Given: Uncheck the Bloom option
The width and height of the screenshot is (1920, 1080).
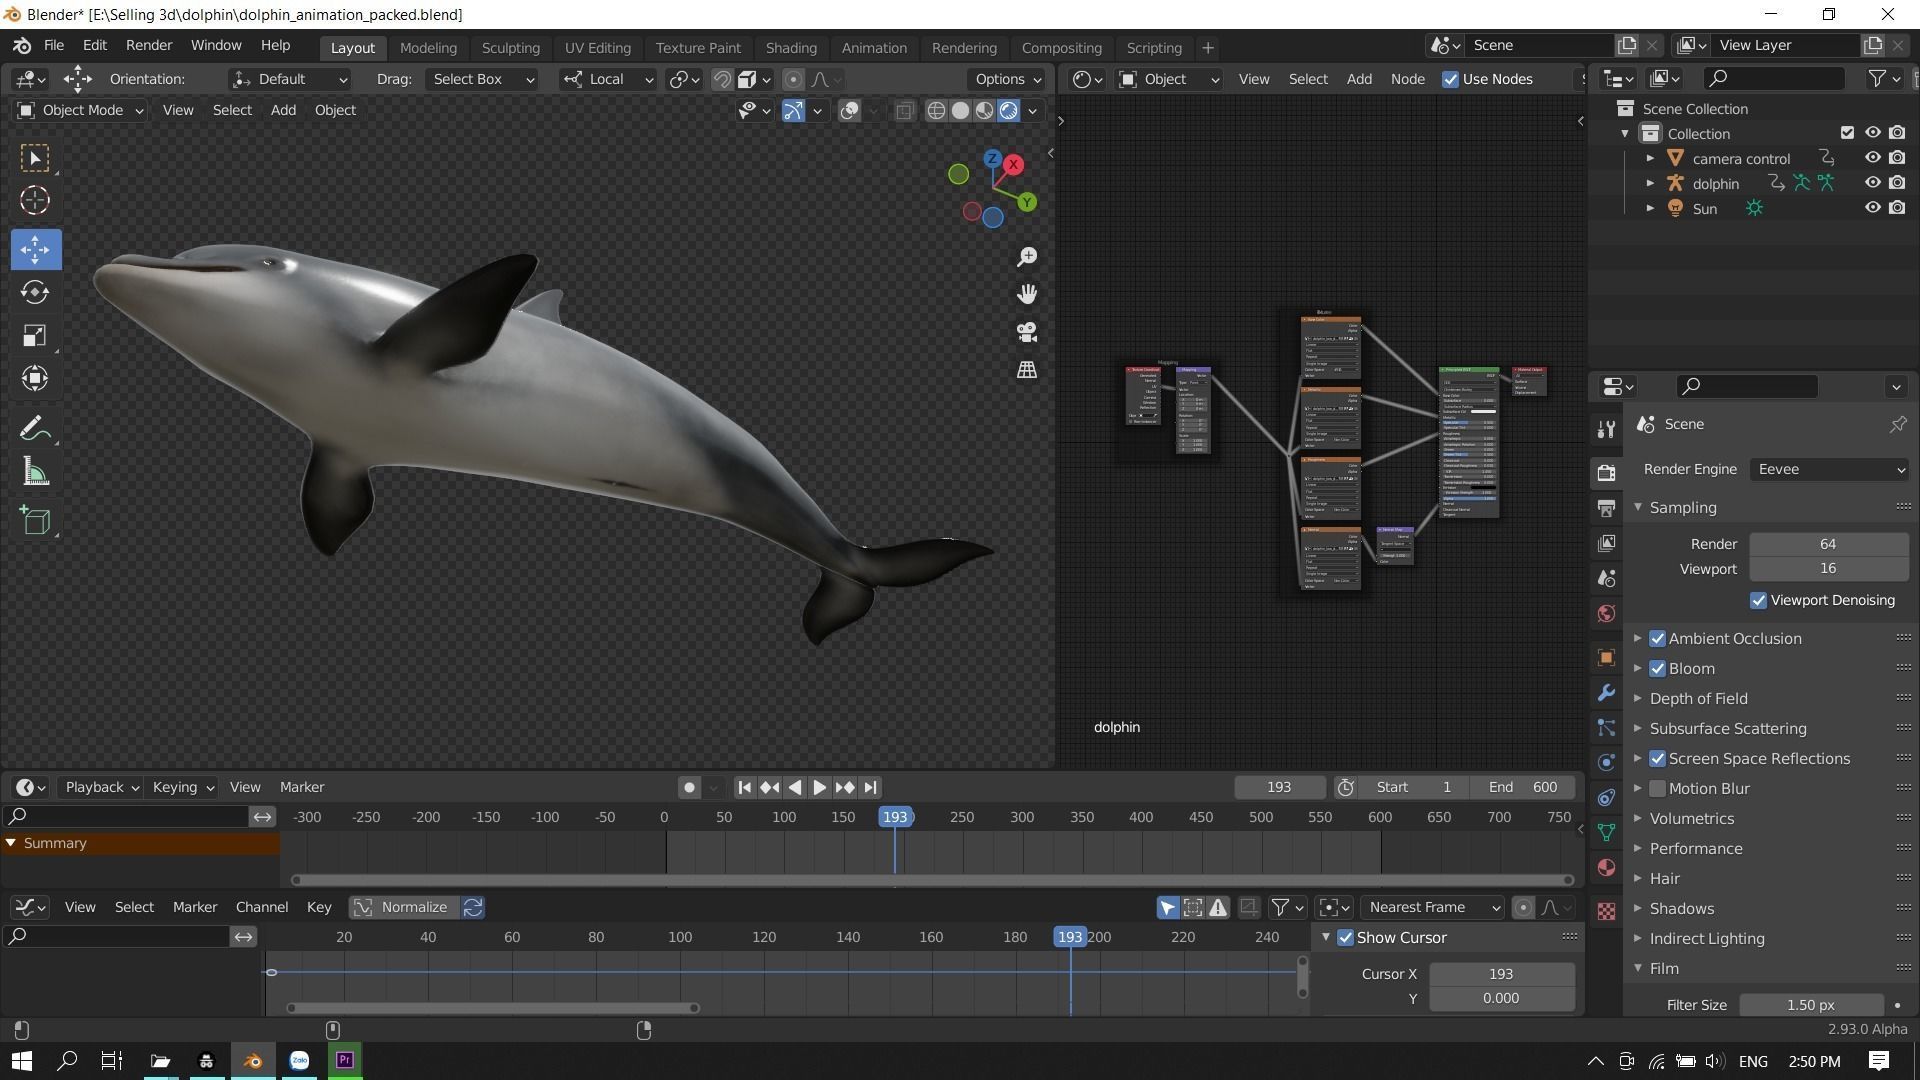Looking at the screenshot, I should (x=1657, y=668).
